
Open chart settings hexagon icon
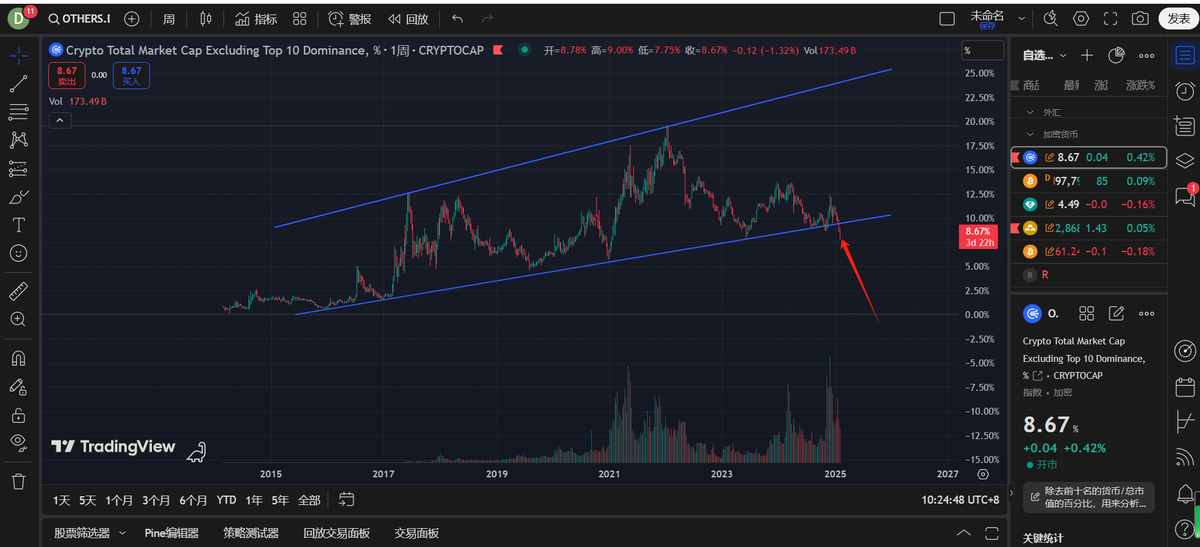point(1081,19)
